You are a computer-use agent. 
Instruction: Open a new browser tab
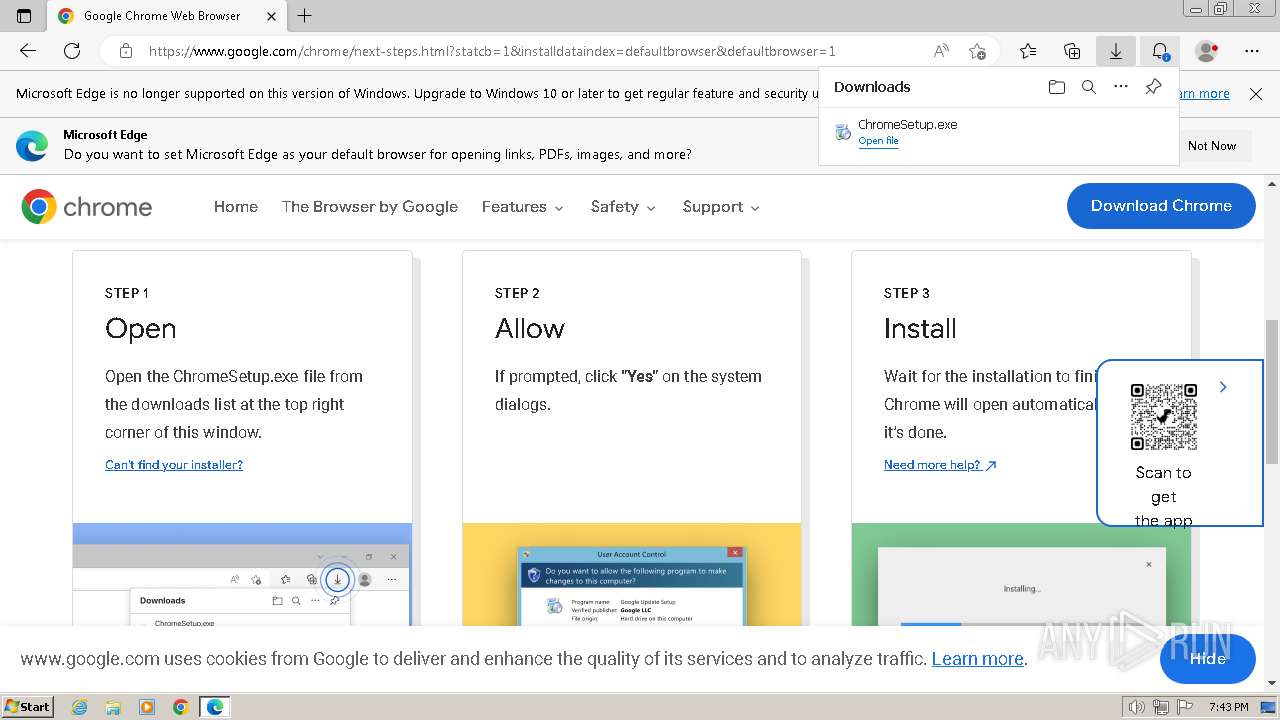[x=305, y=16]
